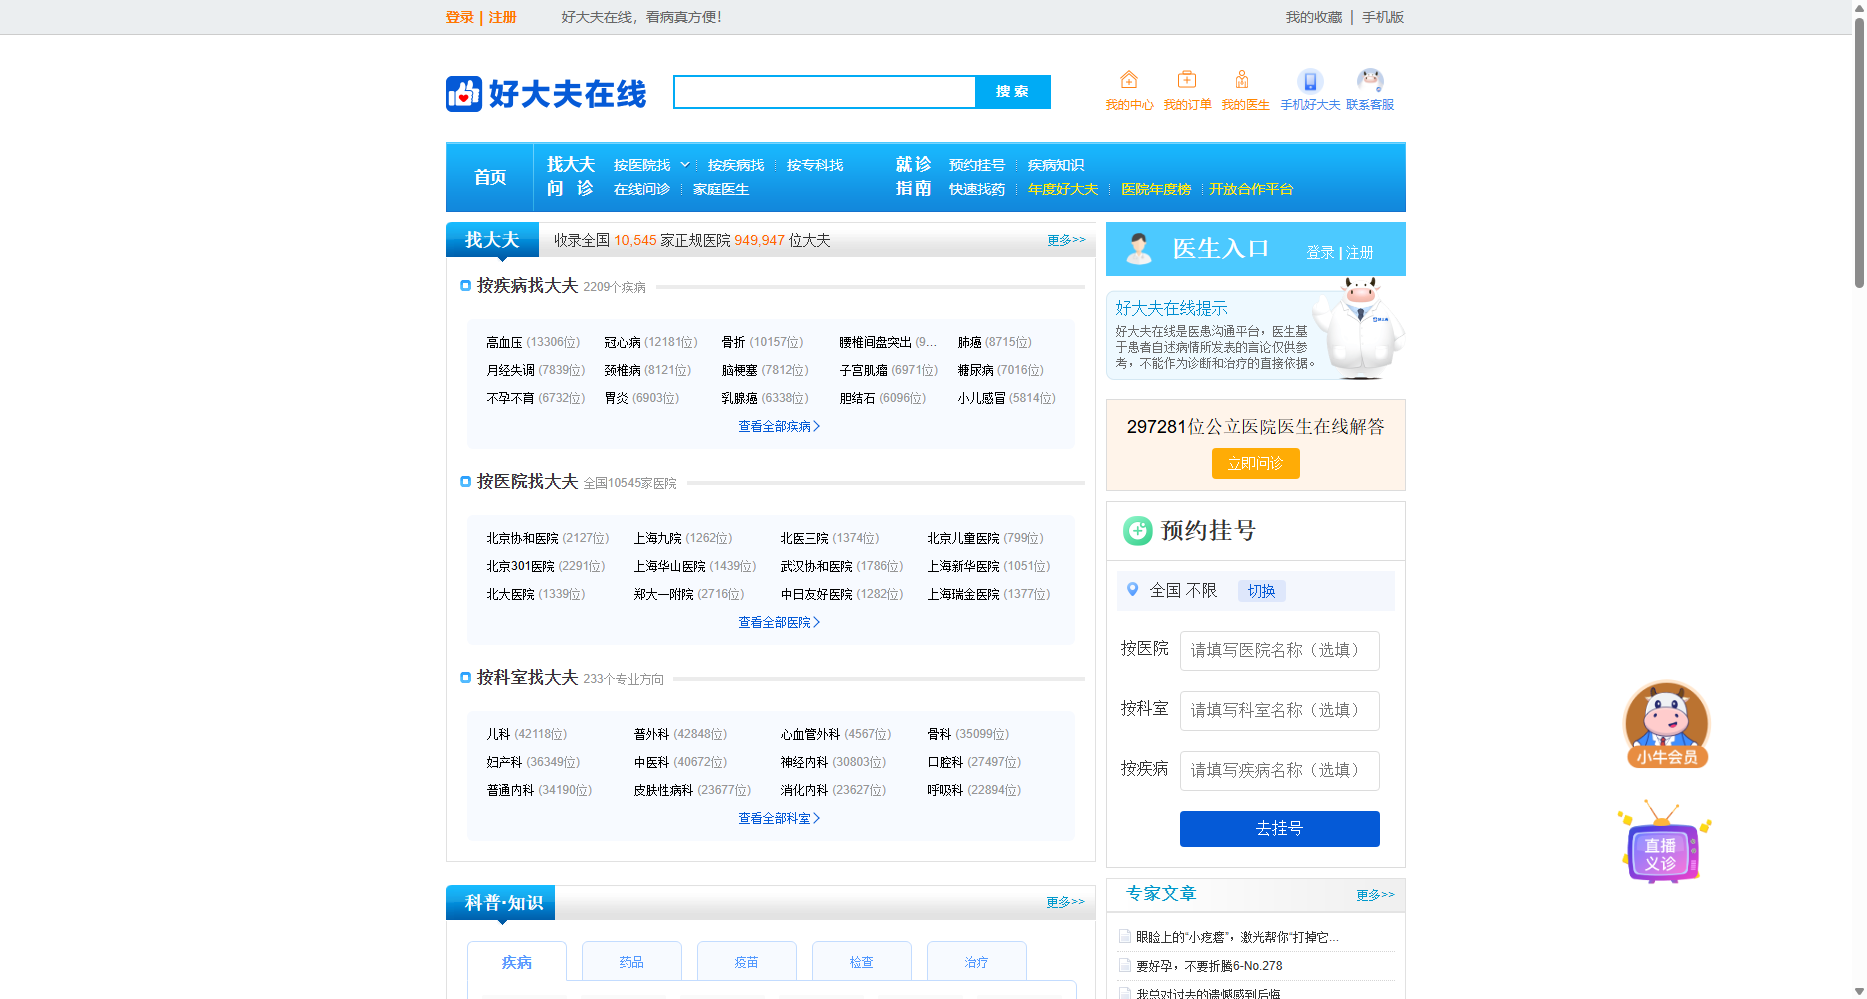Open 年度好大夫 navigation item
1867x999 pixels.
click(1063, 189)
